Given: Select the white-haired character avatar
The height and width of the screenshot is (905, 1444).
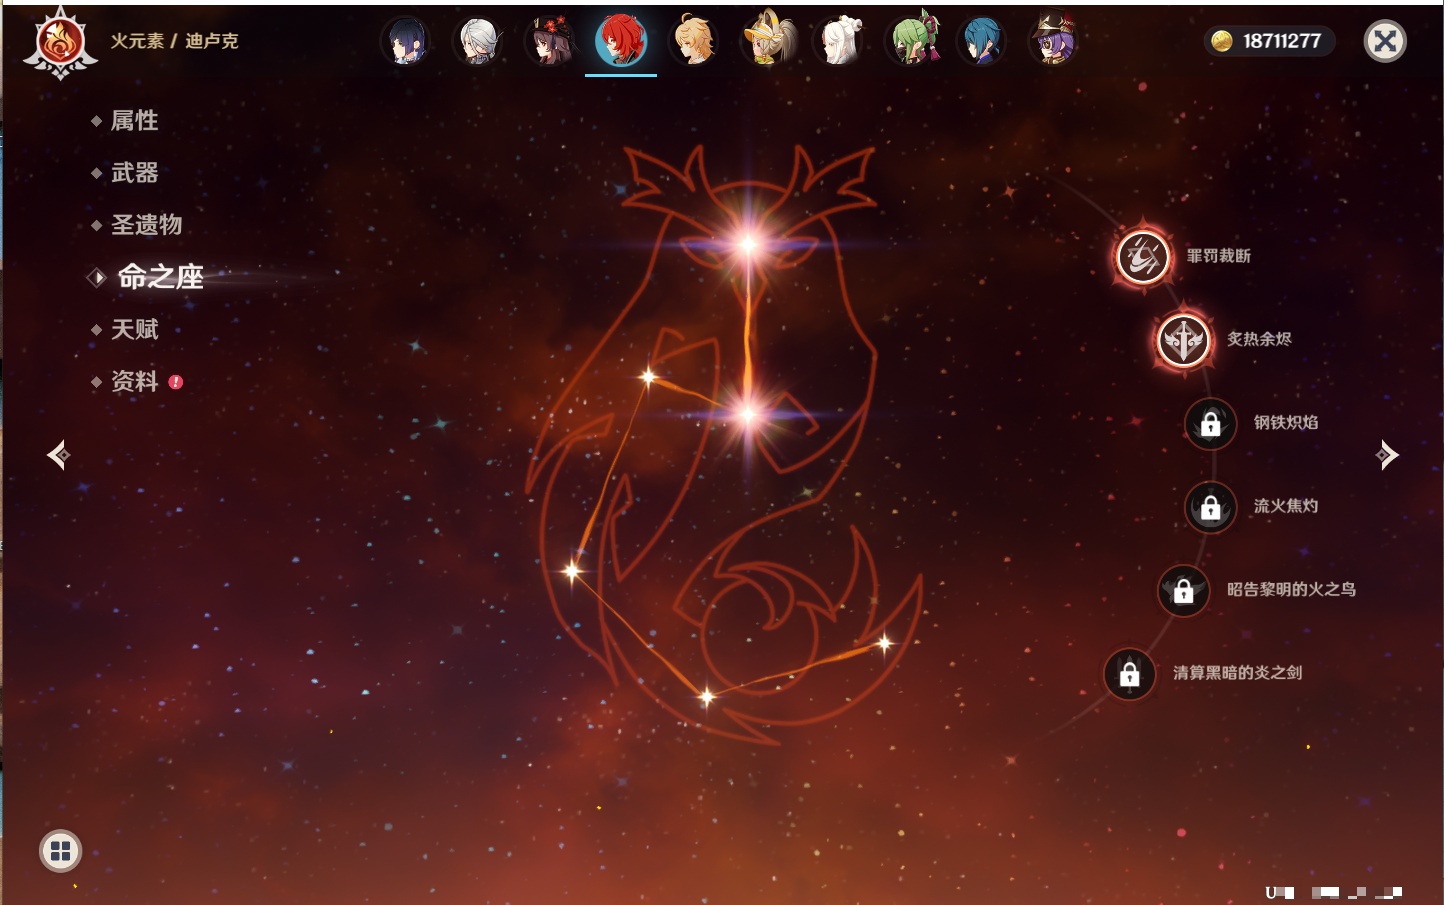Looking at the screenshot, I should click(839, 41).
